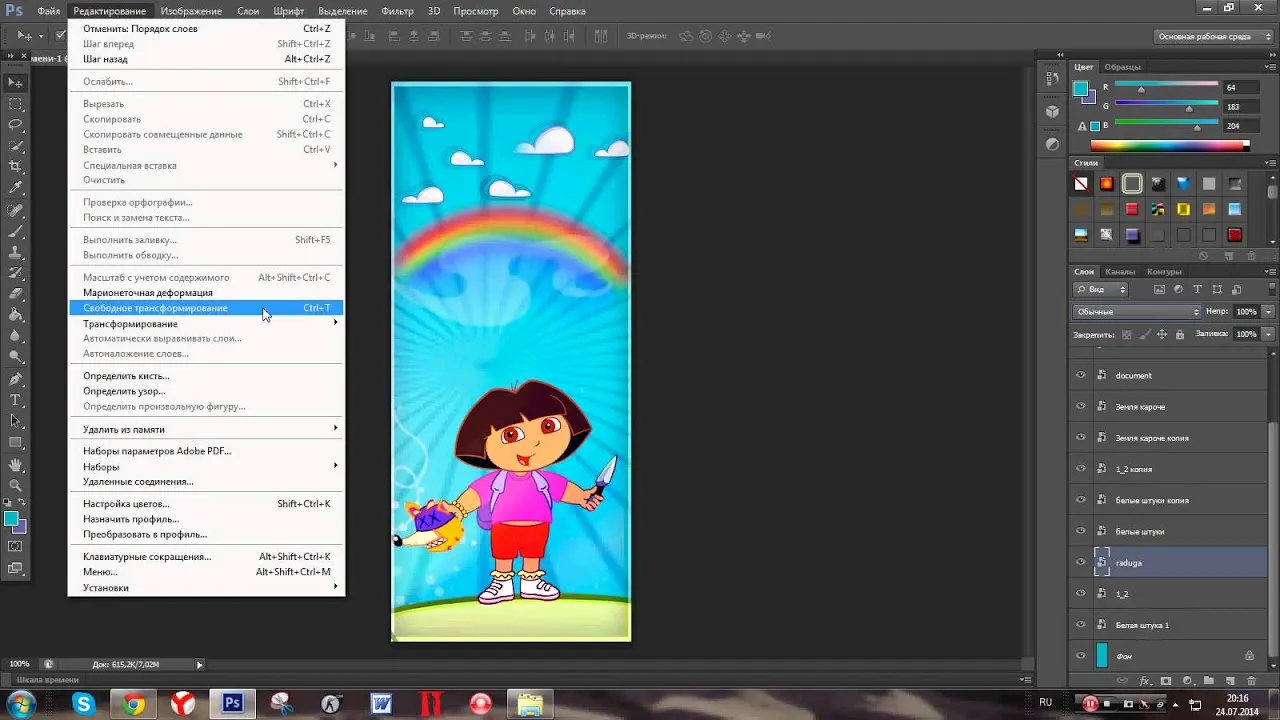Image resolution: width=1280 pixels, height=720 pixels.
Task: Open the layer filter Вид dropdown
Action: [x=1100, y=289]
